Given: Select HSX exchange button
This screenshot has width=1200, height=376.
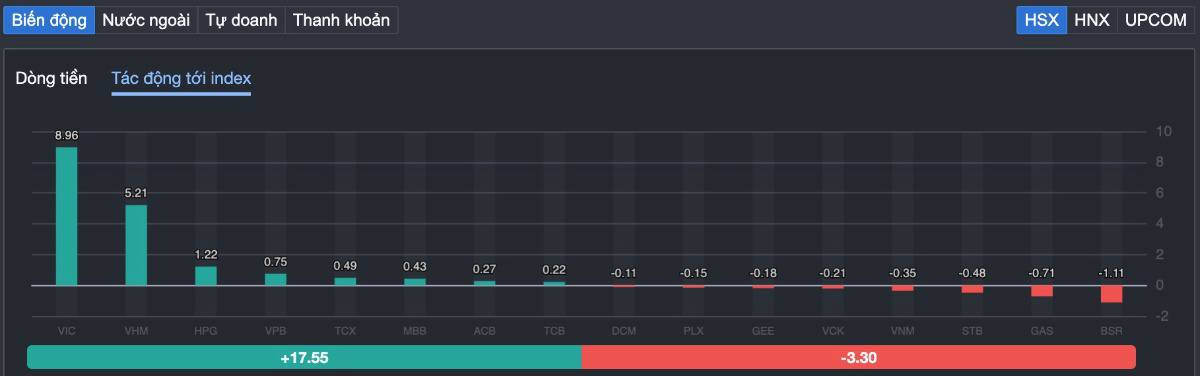Looking at the screenshot, I should click(1041, 20).
